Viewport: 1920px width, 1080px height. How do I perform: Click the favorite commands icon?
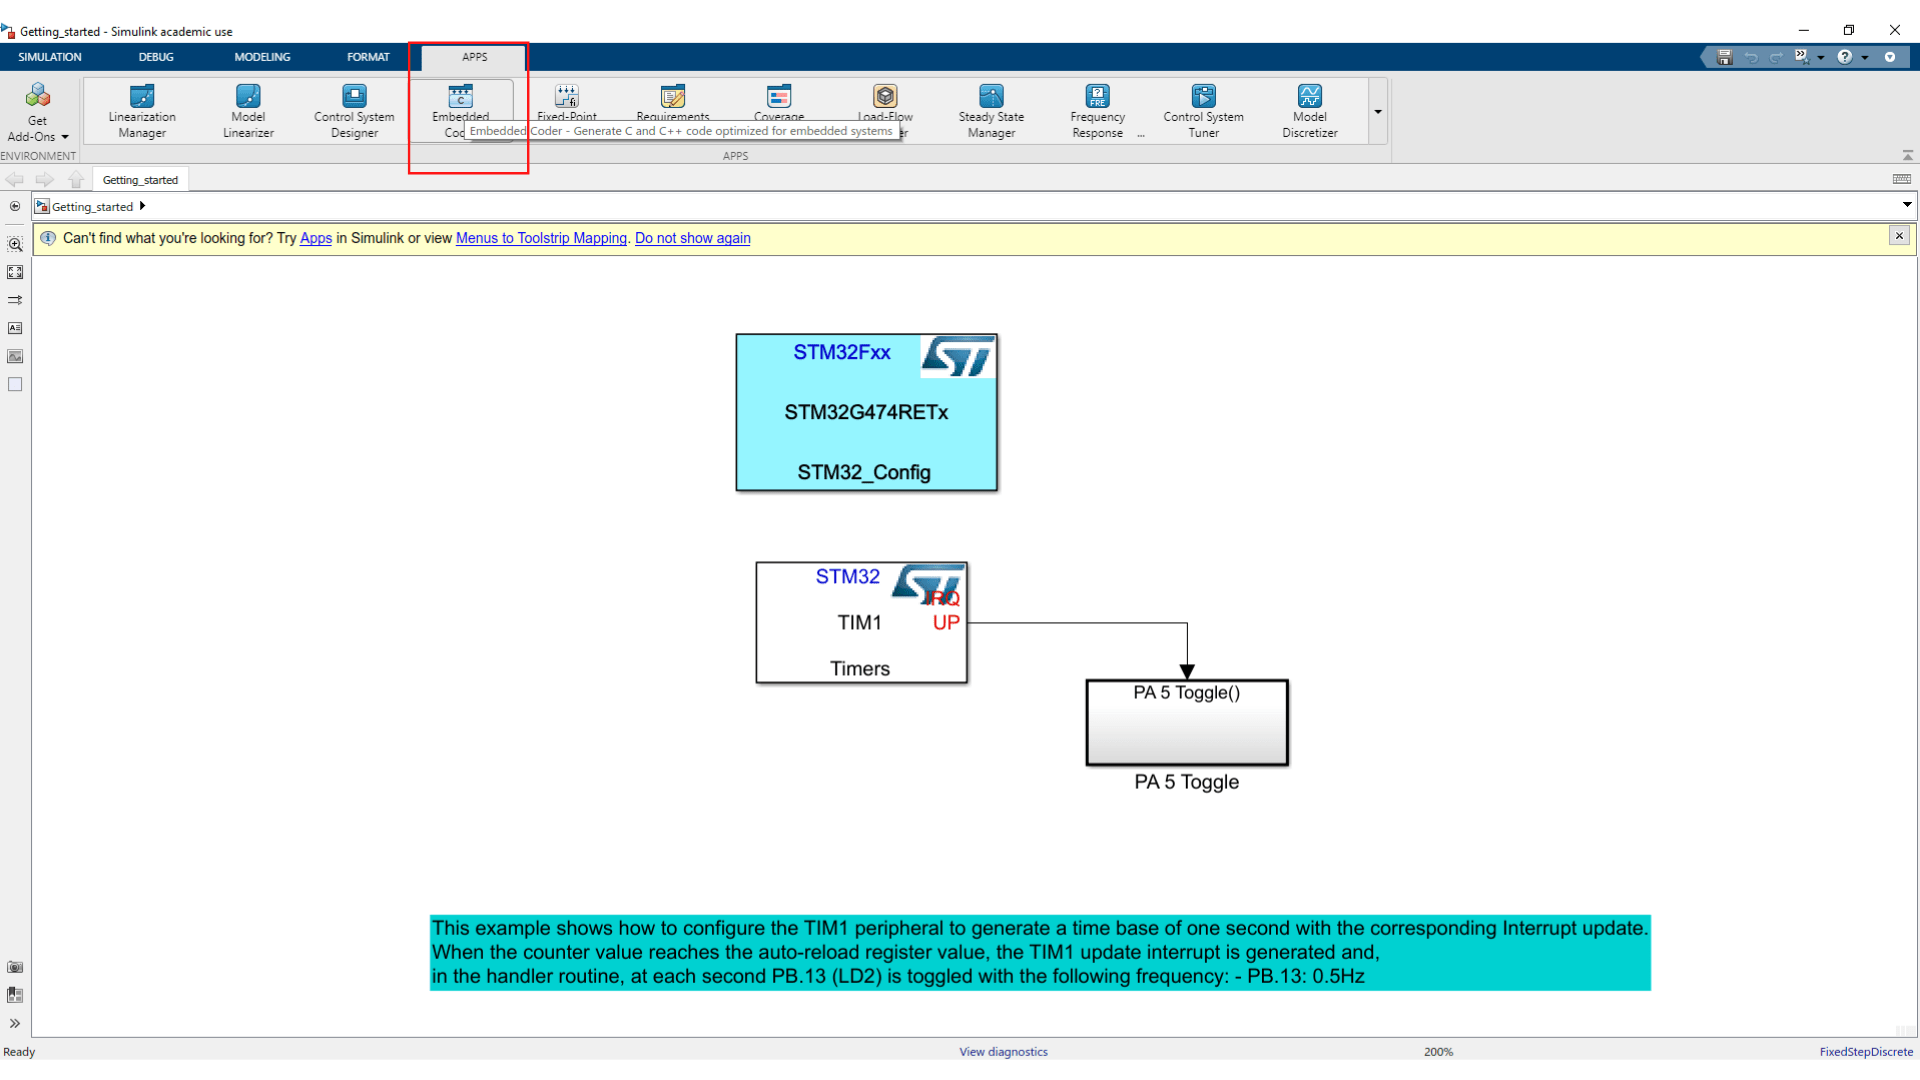tap(1802, 57)
